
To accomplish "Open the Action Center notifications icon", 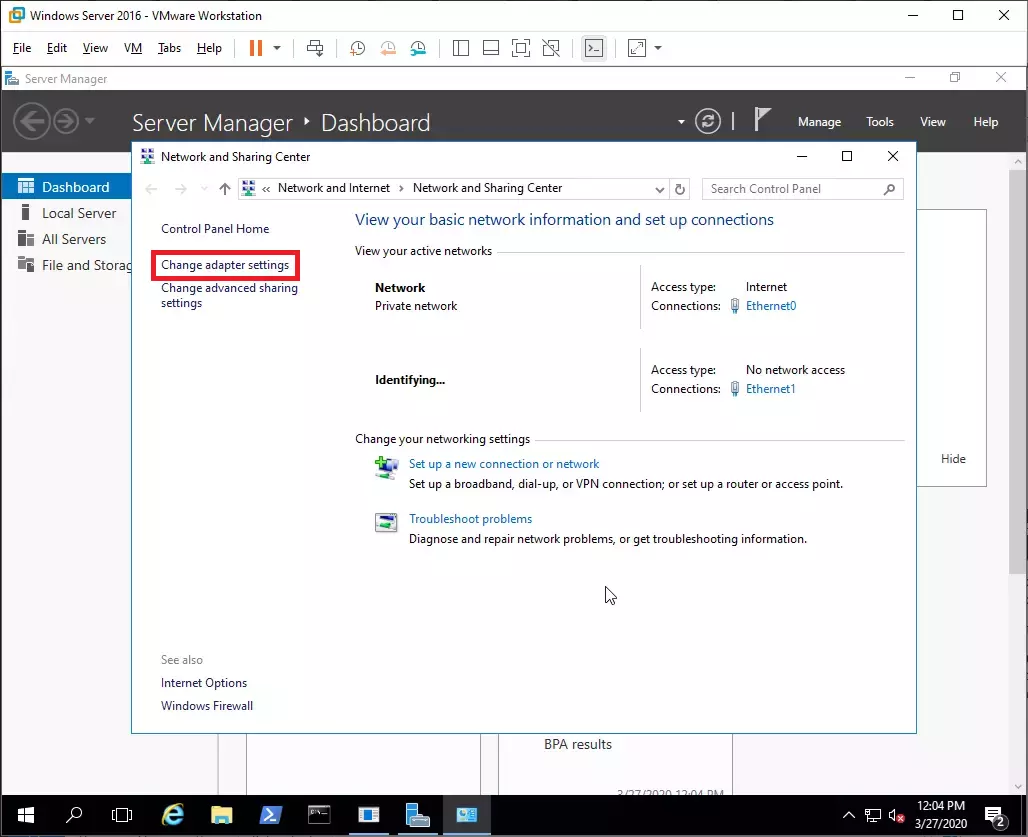I will click(995, 816).
